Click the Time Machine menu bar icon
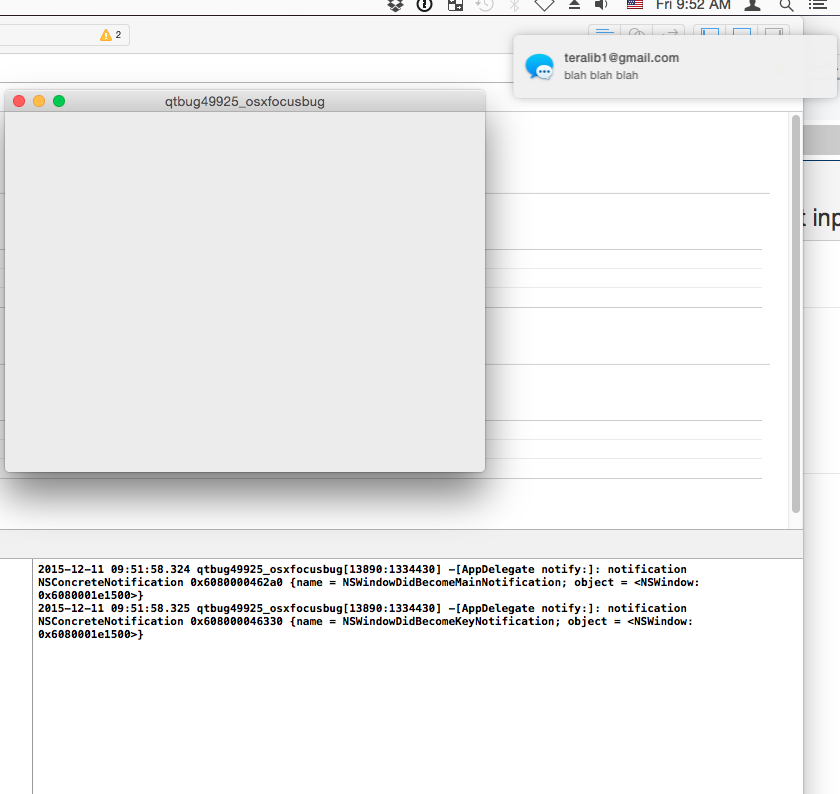The width and height of the screenshot is (840, 794). tap(484, 5)
